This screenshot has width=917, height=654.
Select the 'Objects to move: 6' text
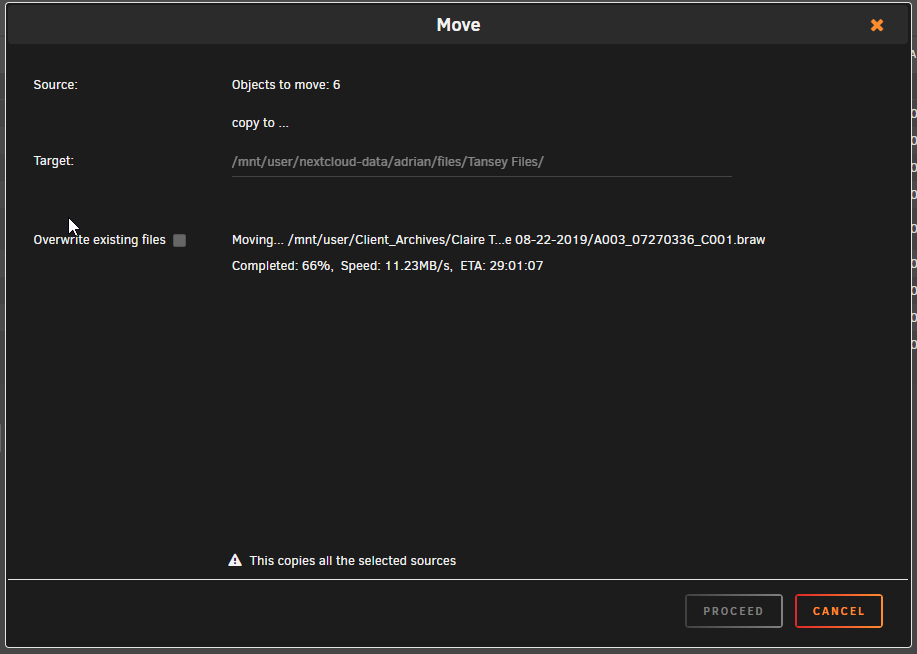coord(286,85)
